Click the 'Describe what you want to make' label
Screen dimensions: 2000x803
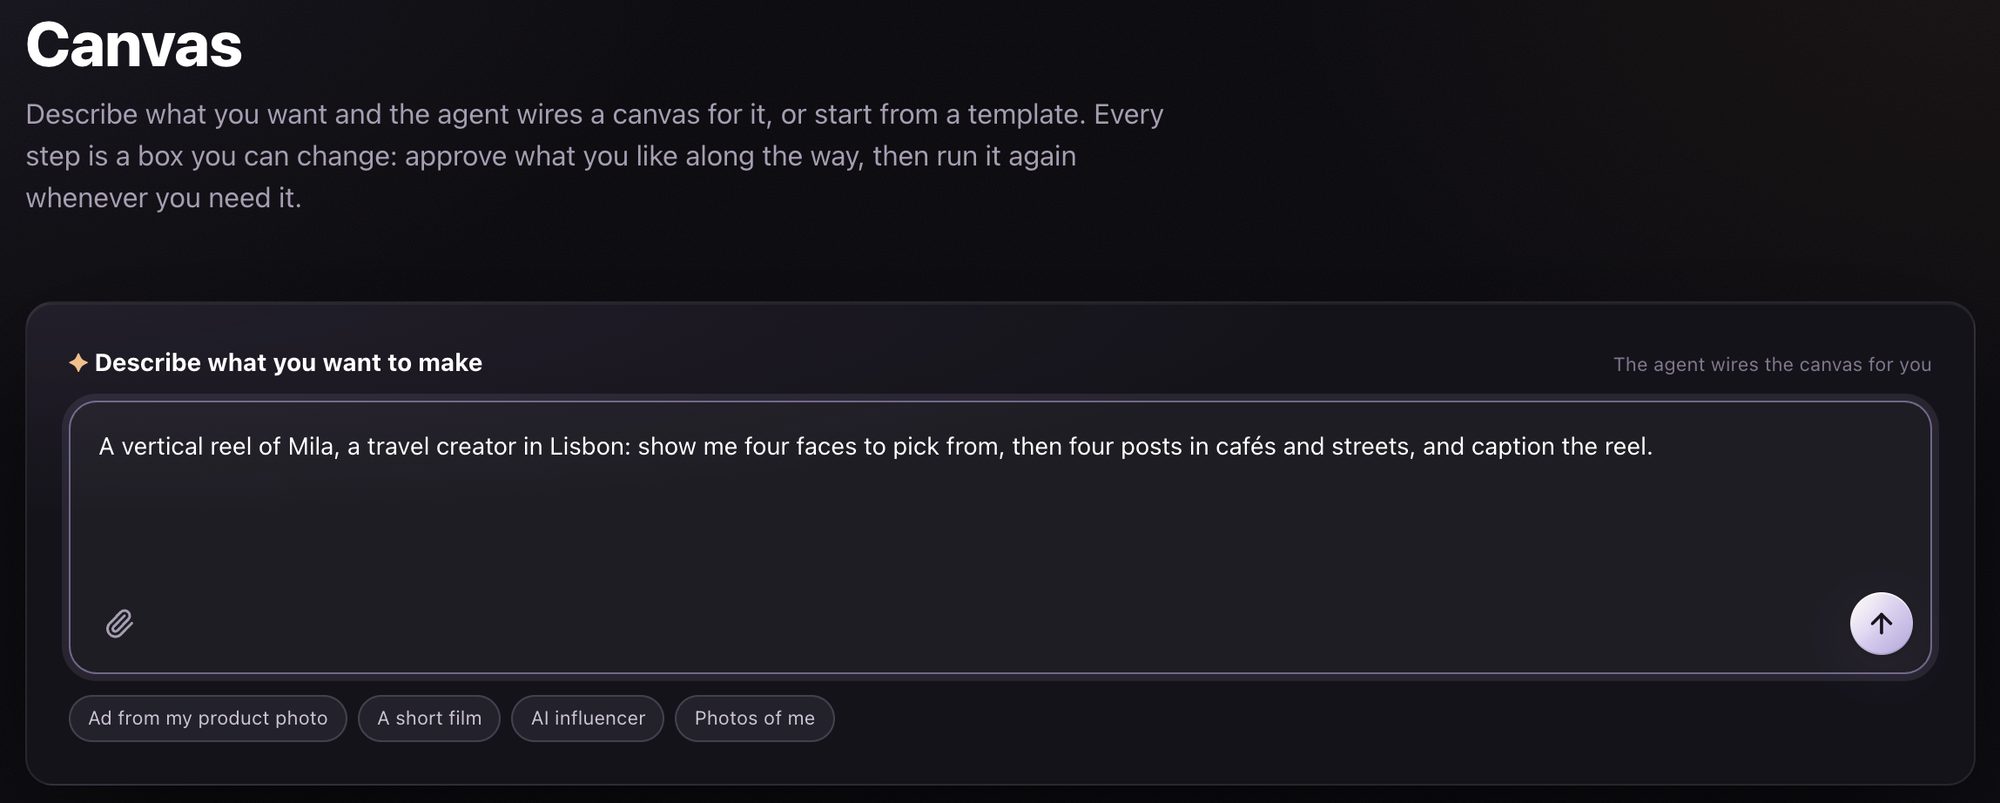click(288, 363)
